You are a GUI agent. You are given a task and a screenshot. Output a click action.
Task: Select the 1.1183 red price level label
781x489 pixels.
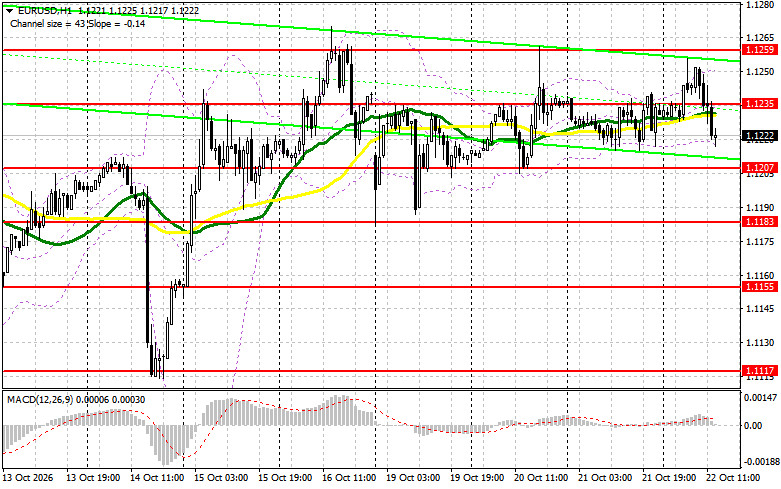click(760, 222)
